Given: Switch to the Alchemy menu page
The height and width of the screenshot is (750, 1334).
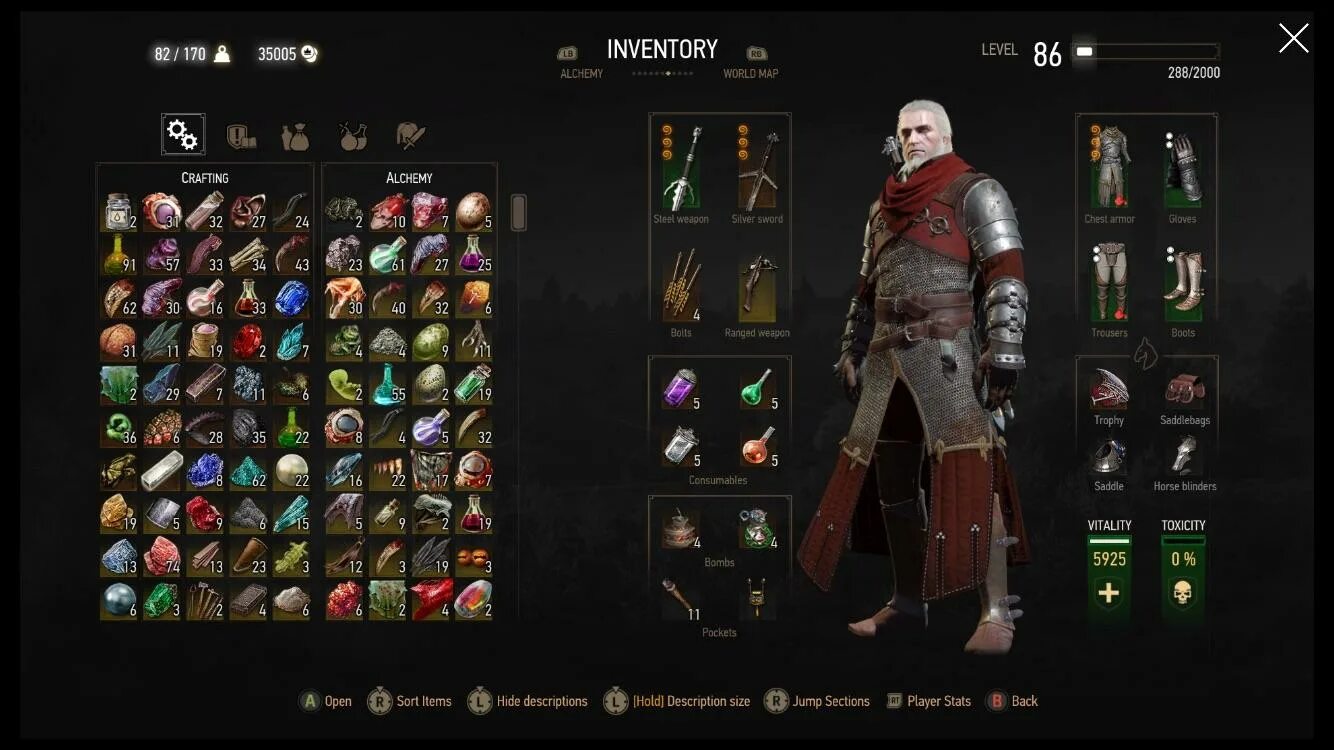Looking at the screenshot, I should (581, 73).
